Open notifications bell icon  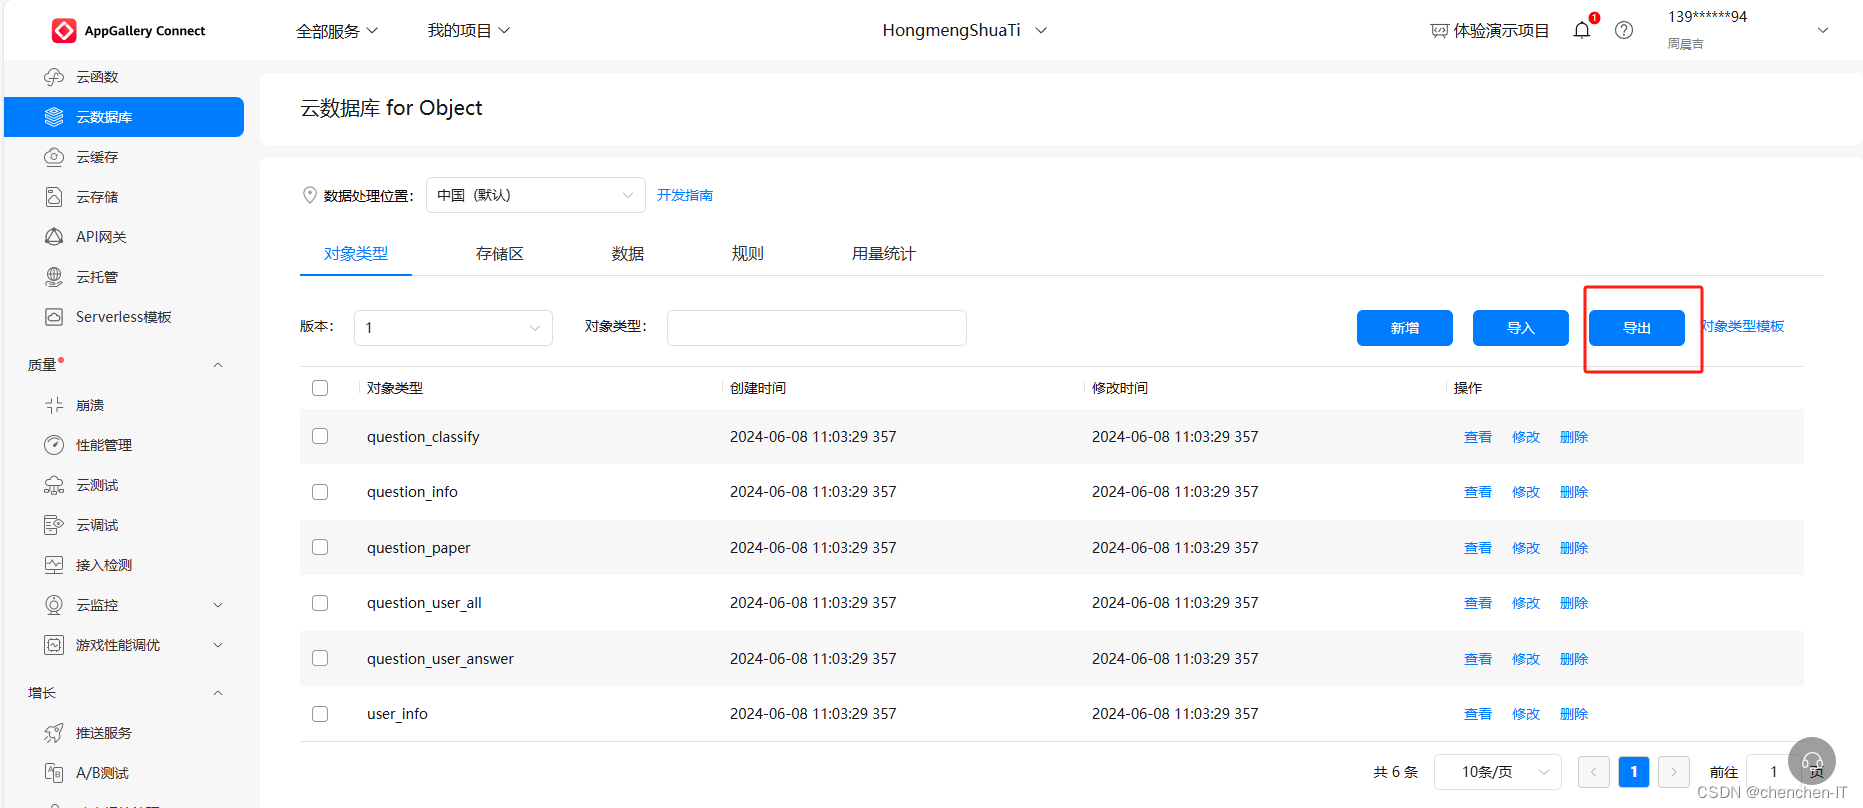click(x=1582, y=30)
